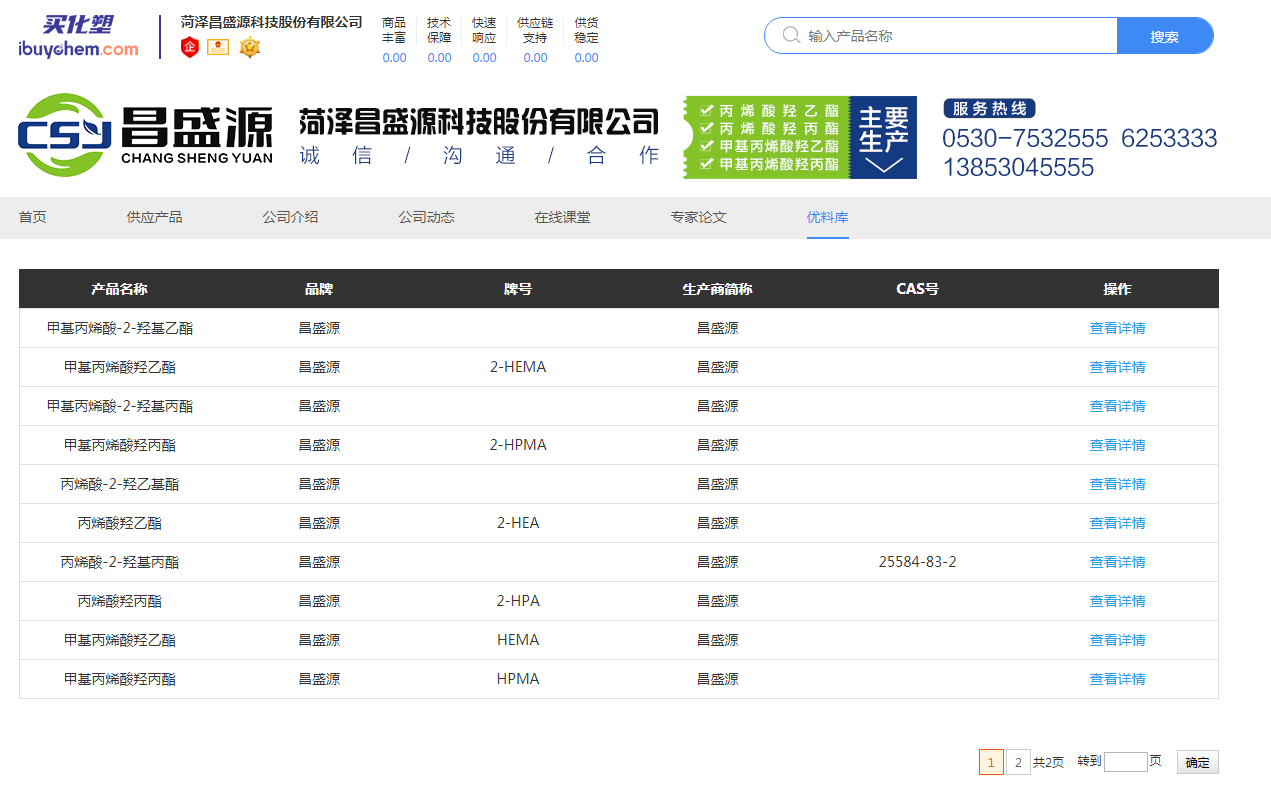Click the 商品丰富 rating item
The width and height of the screenshot is (1271, 804).
[394, 40]
